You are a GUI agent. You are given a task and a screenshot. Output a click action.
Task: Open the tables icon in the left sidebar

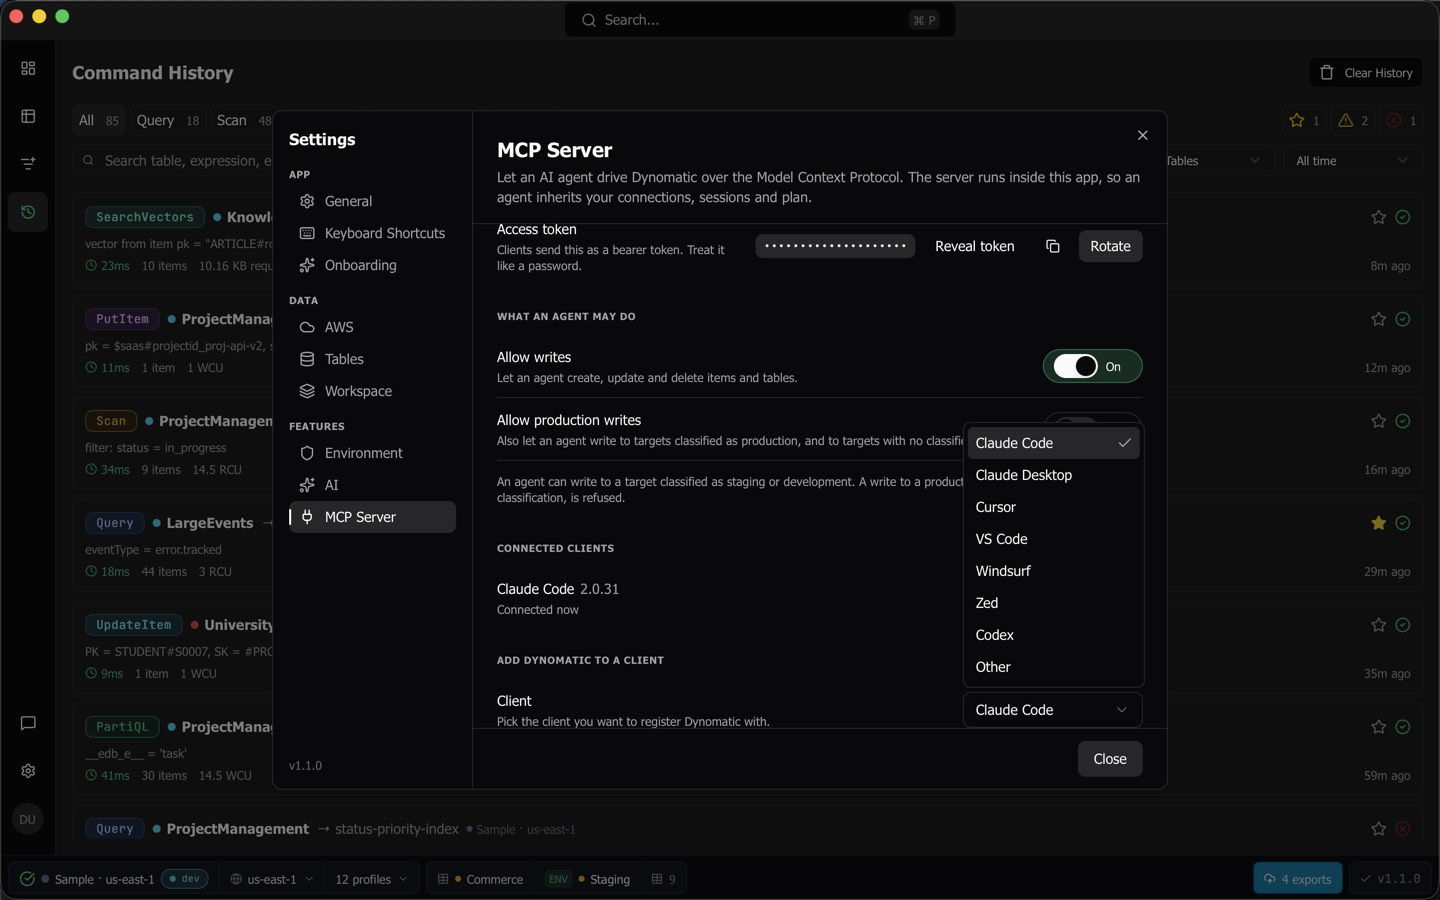[28, 116]
